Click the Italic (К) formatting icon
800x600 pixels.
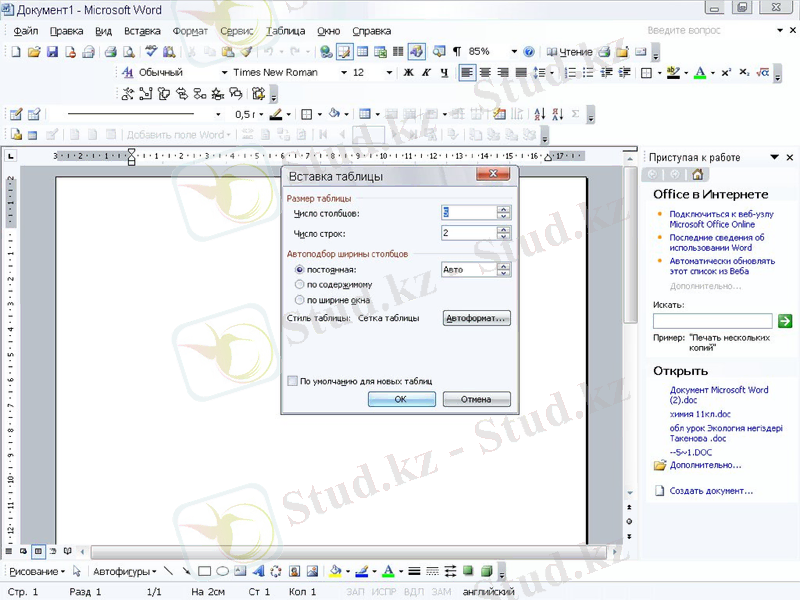425,73
